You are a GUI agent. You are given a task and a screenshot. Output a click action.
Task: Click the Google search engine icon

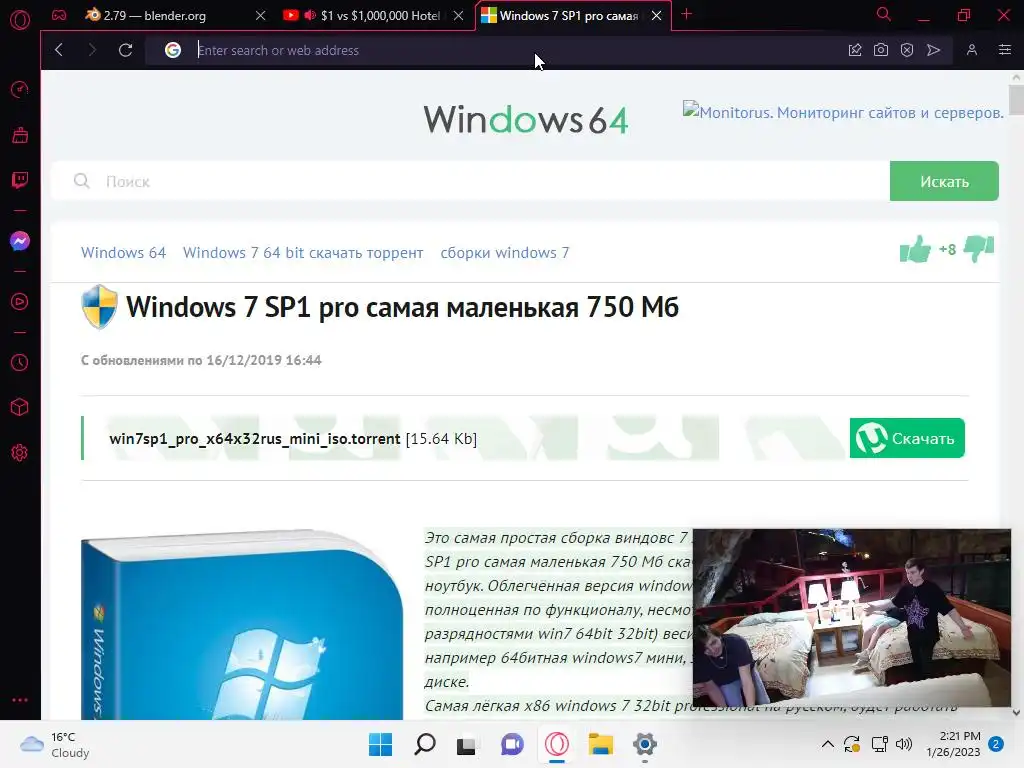tap(172, 50)
